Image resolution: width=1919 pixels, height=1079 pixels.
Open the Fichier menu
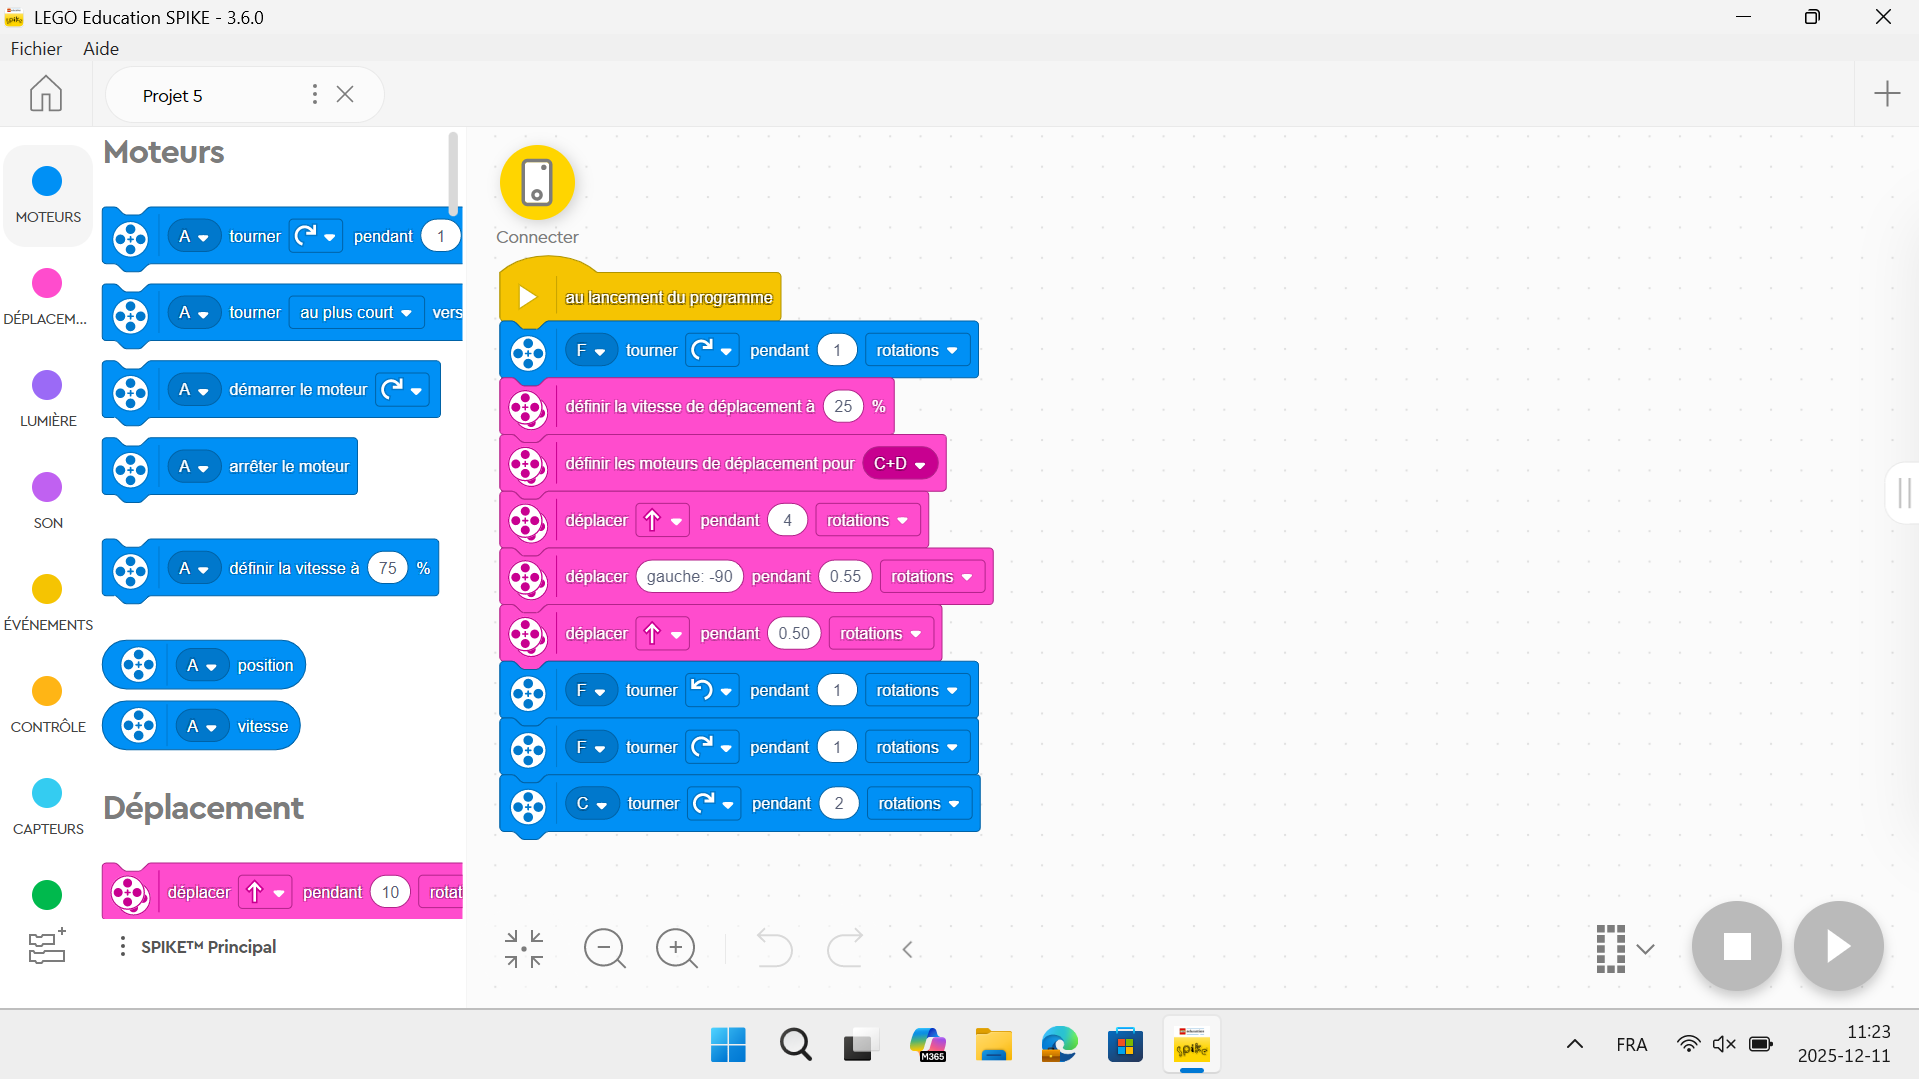[x=36, y=49]
